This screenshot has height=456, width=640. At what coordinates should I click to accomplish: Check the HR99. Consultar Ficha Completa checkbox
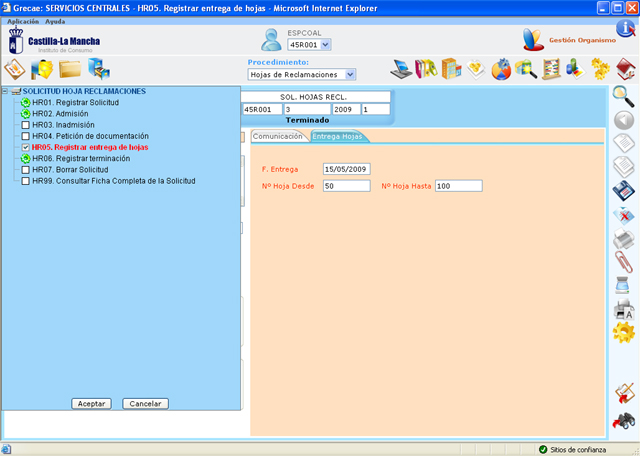tap(25, 181)
